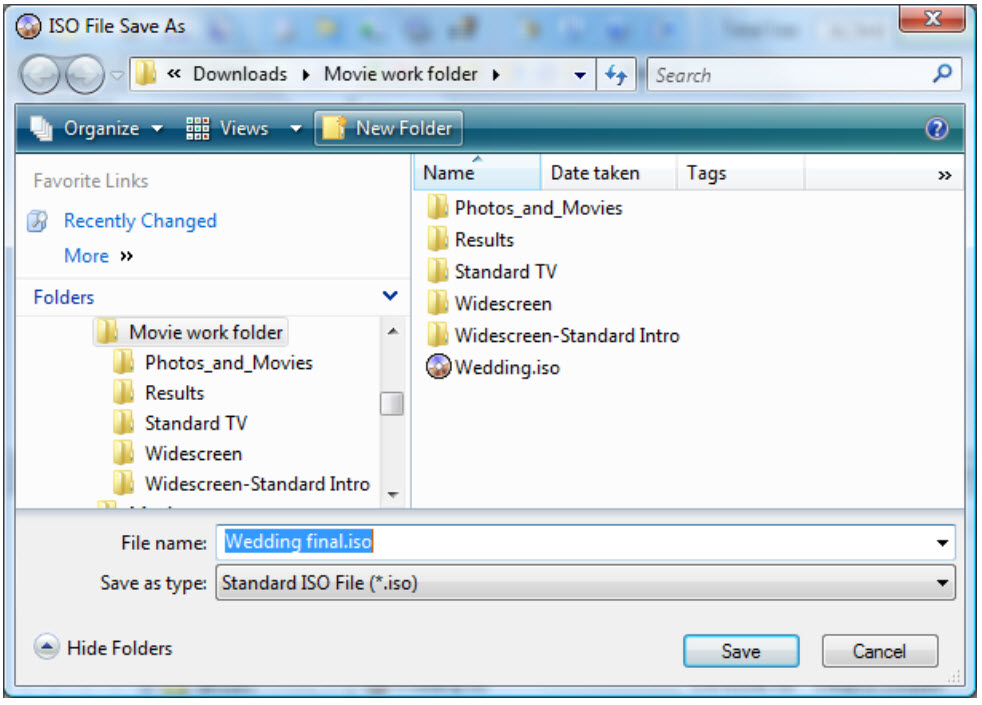982x705 pixels.
Task: Click the Save button
Action: (741, 651)
